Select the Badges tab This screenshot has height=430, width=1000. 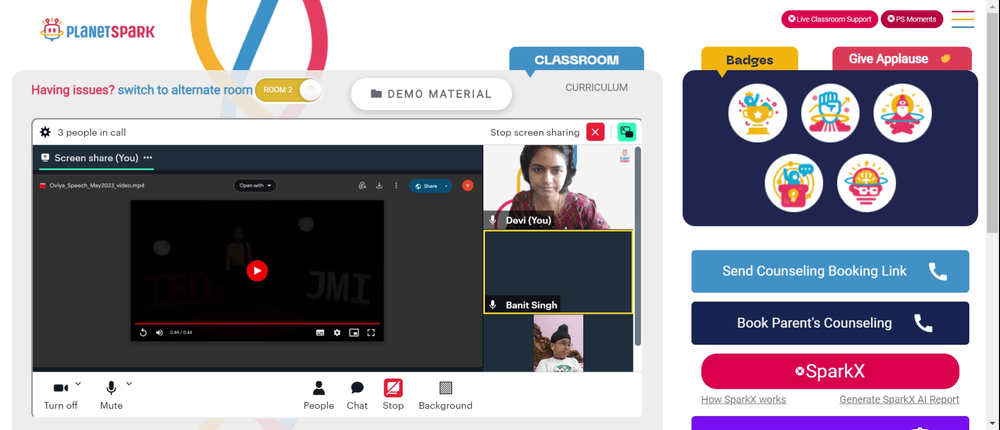coord(749,60)
